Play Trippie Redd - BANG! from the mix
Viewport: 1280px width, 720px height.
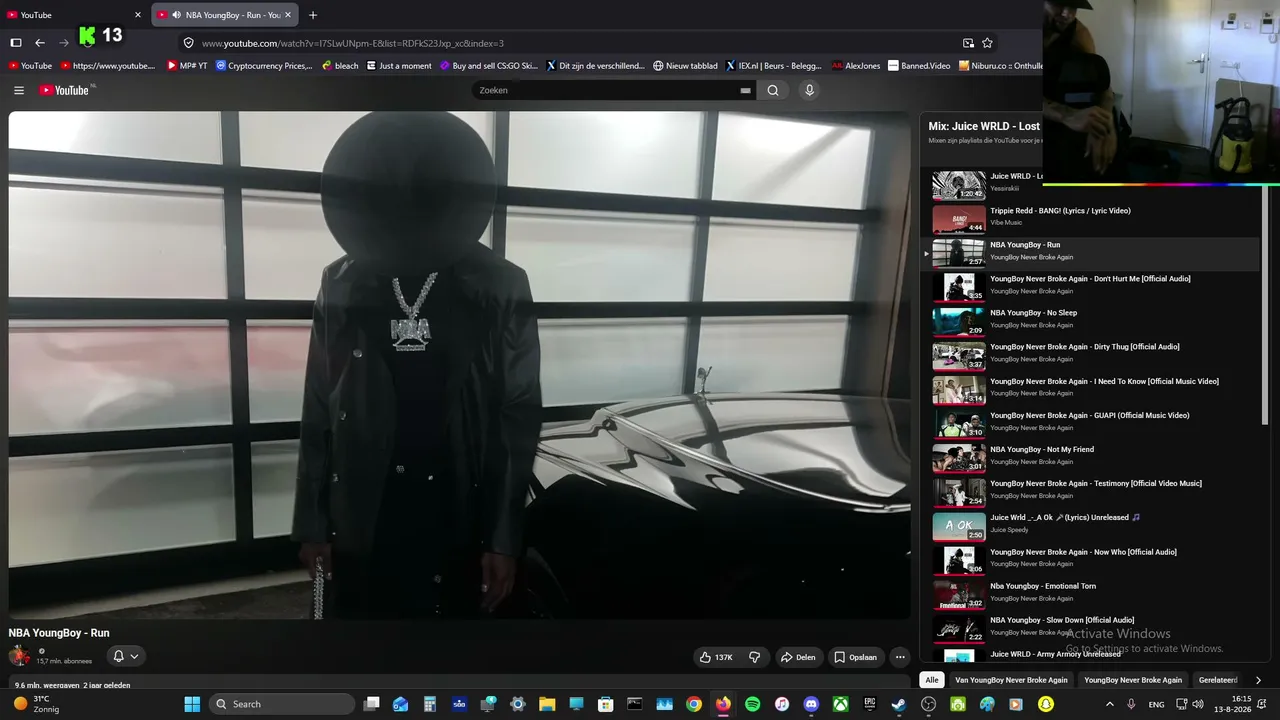click(1060, 211)
